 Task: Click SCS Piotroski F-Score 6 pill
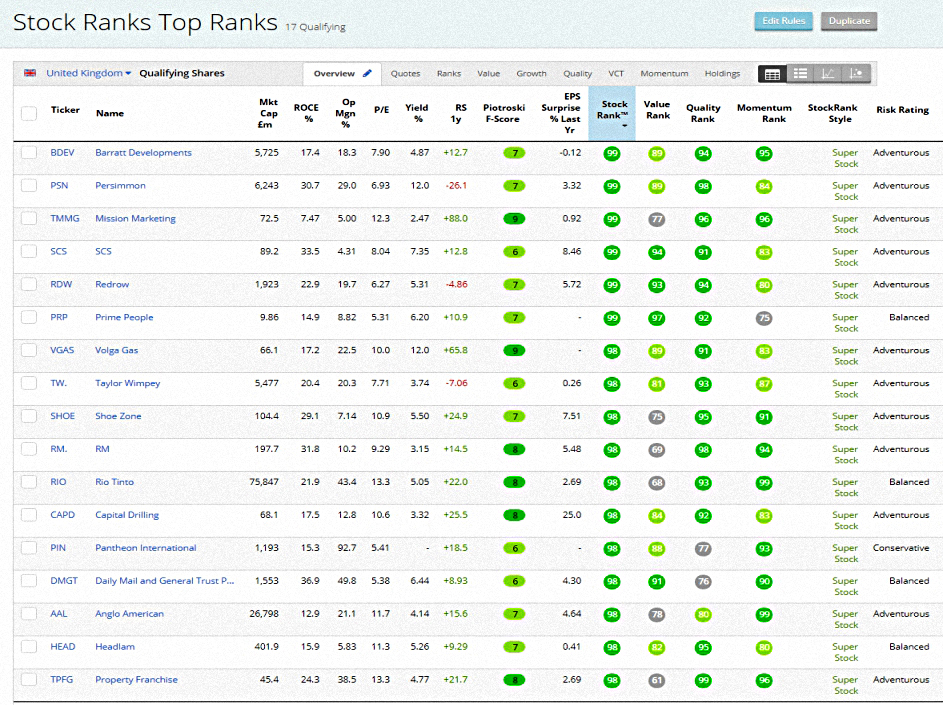point(514,252)
